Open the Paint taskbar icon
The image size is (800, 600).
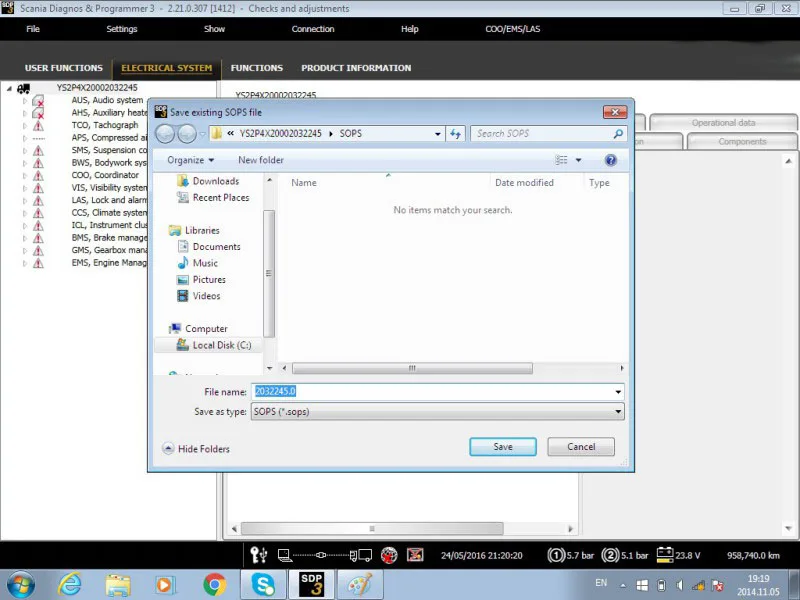click(x=360, y=585)
